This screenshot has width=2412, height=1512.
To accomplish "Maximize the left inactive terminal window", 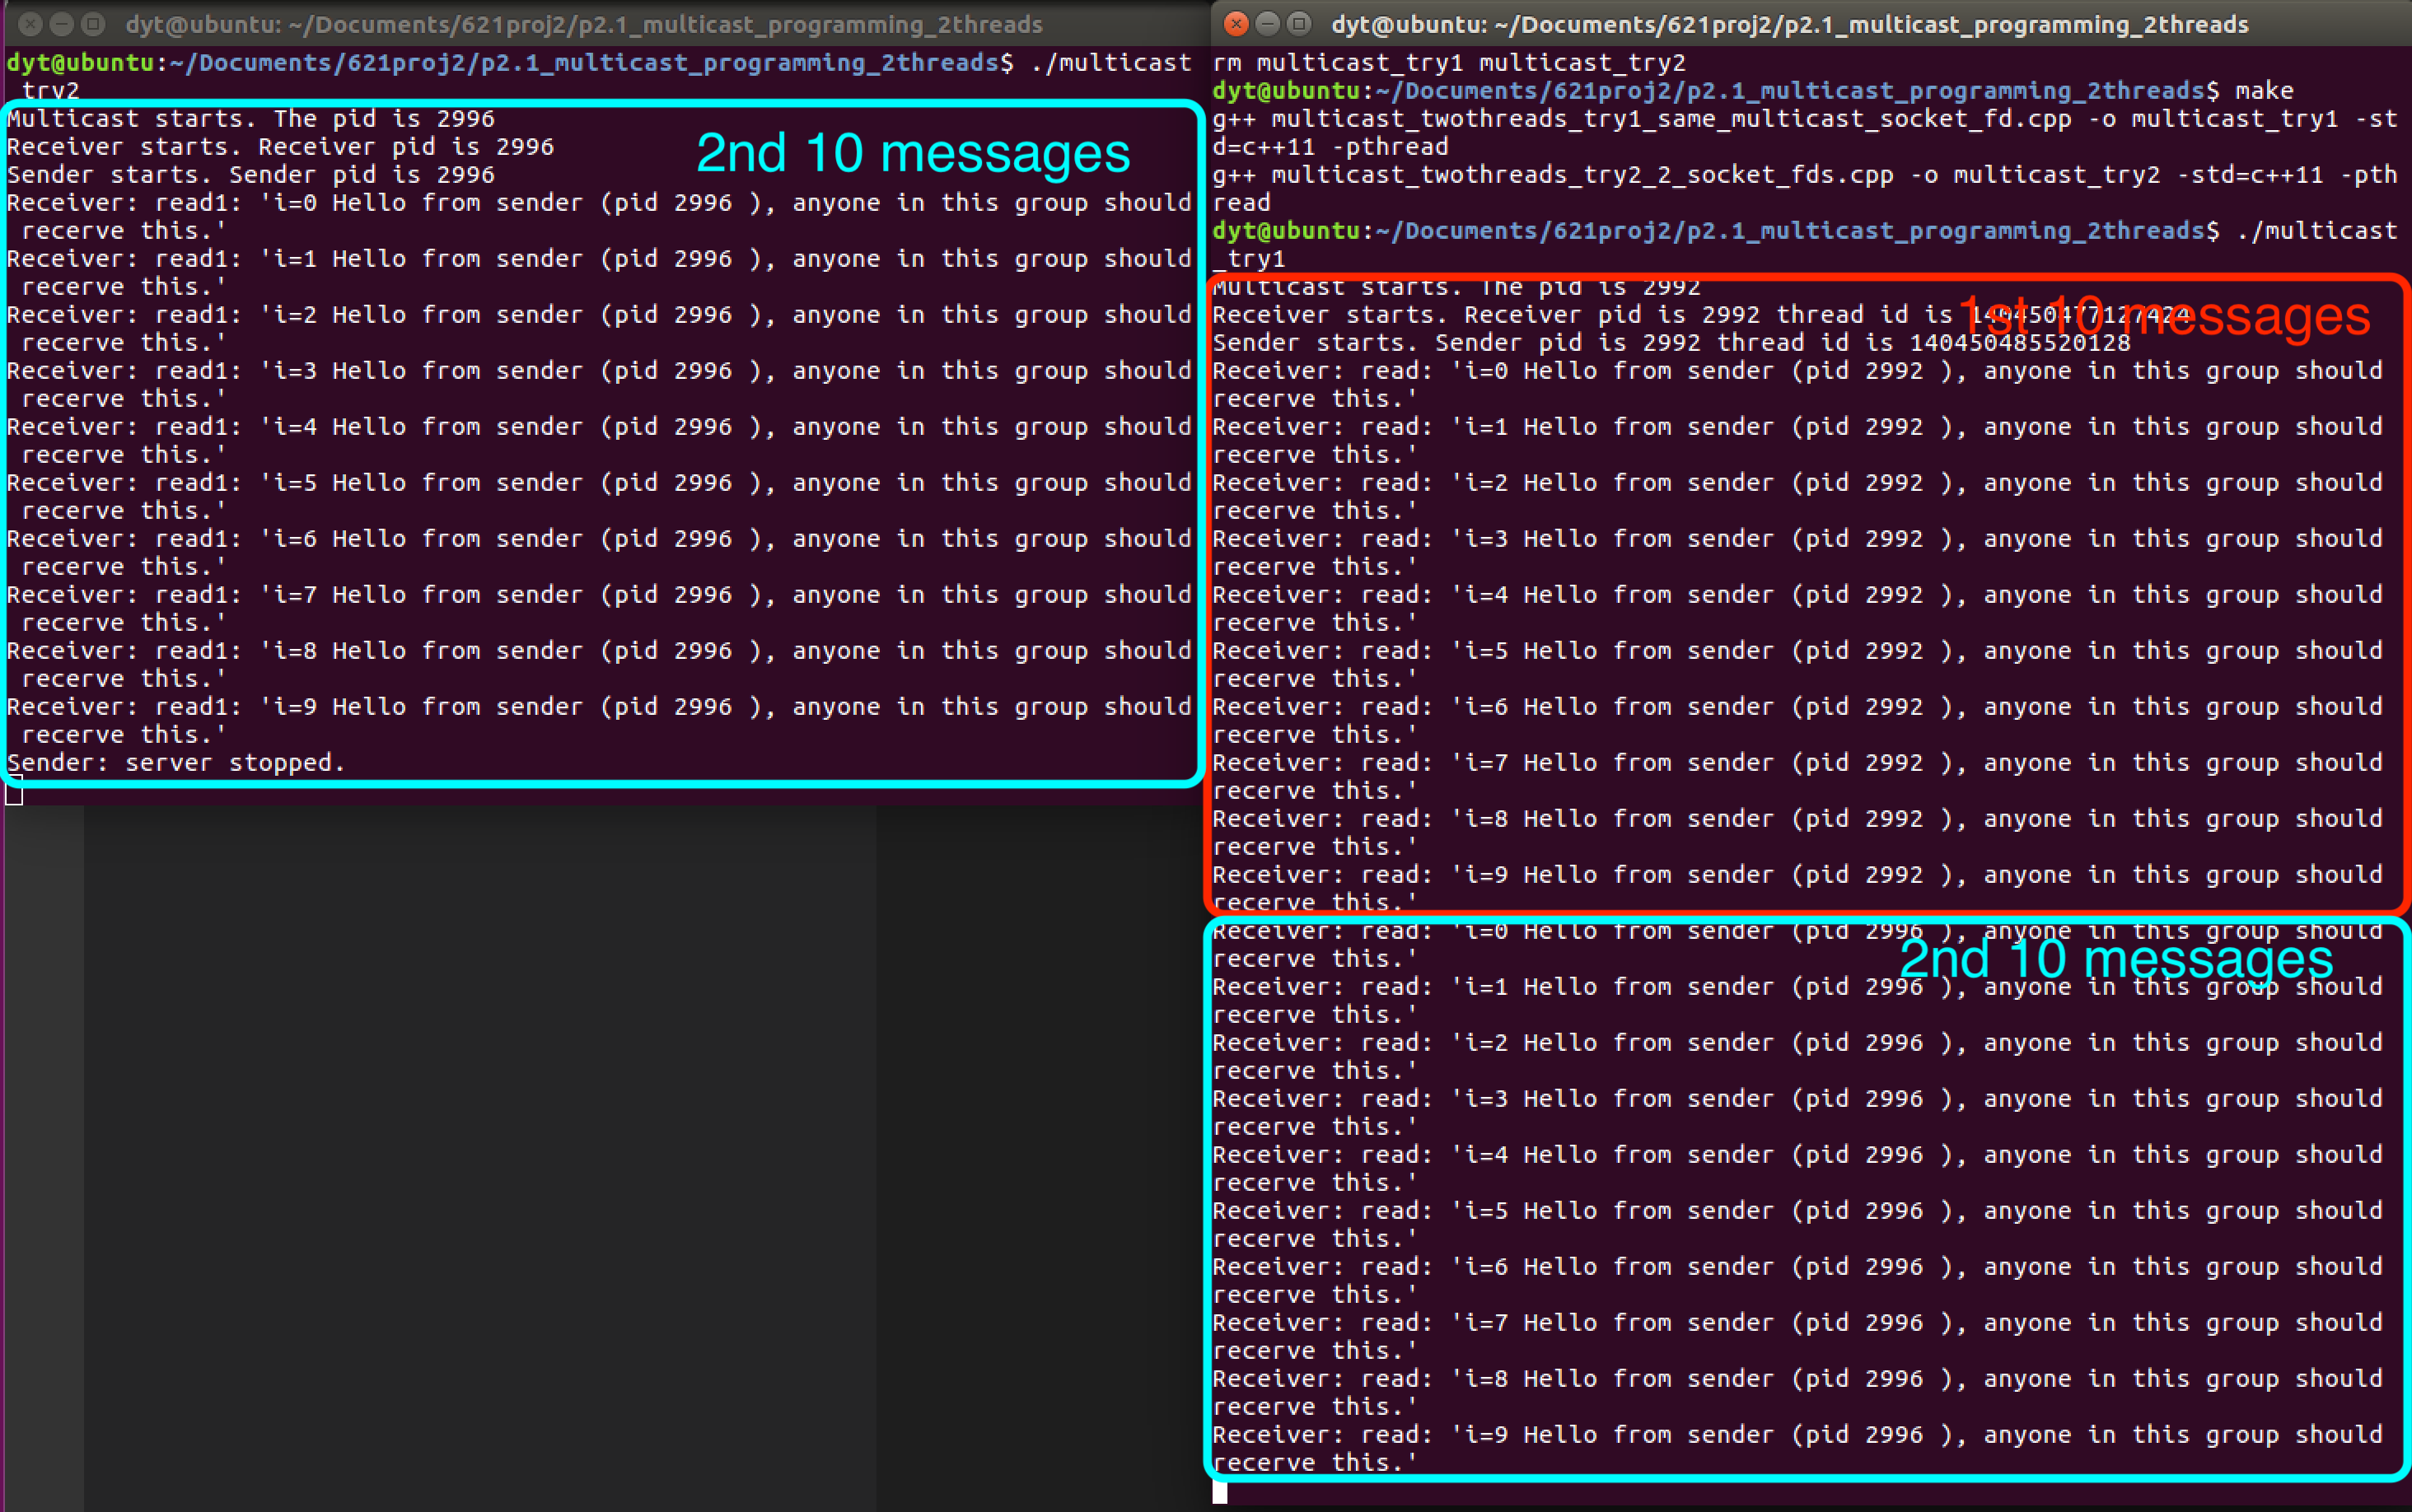I will [x=92, y=23].
